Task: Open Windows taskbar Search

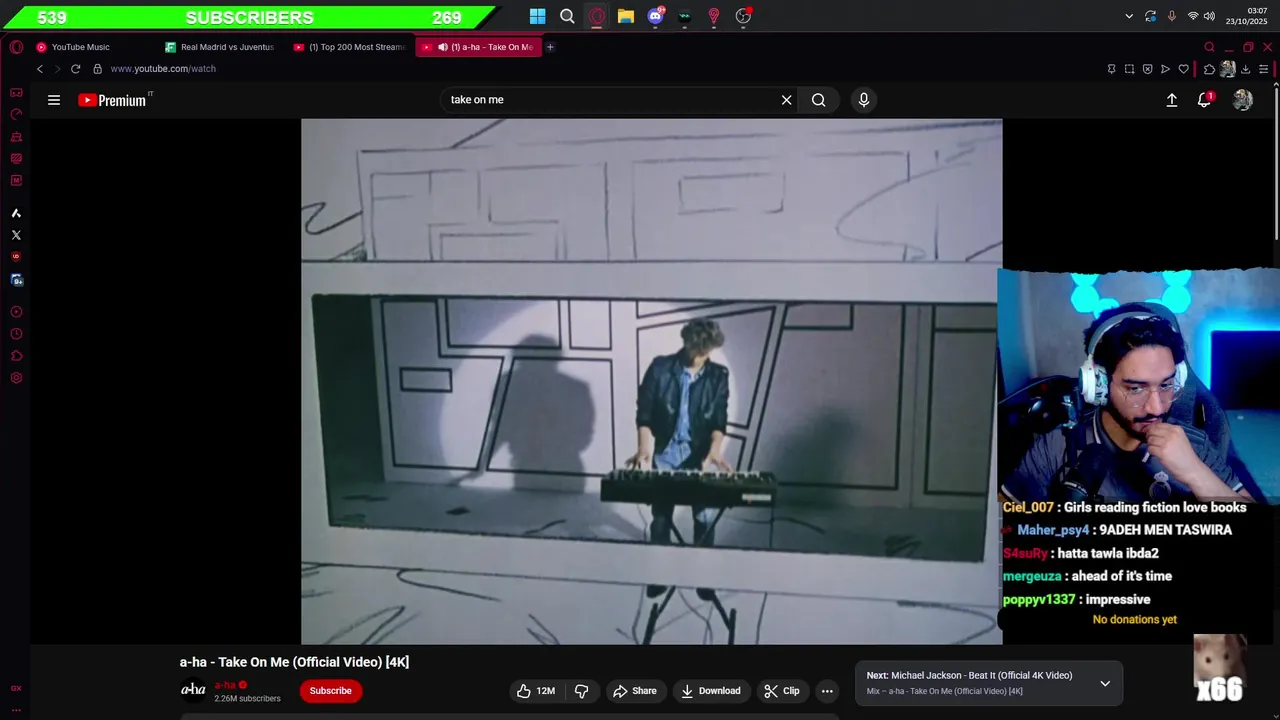Action: click(567, 16)
